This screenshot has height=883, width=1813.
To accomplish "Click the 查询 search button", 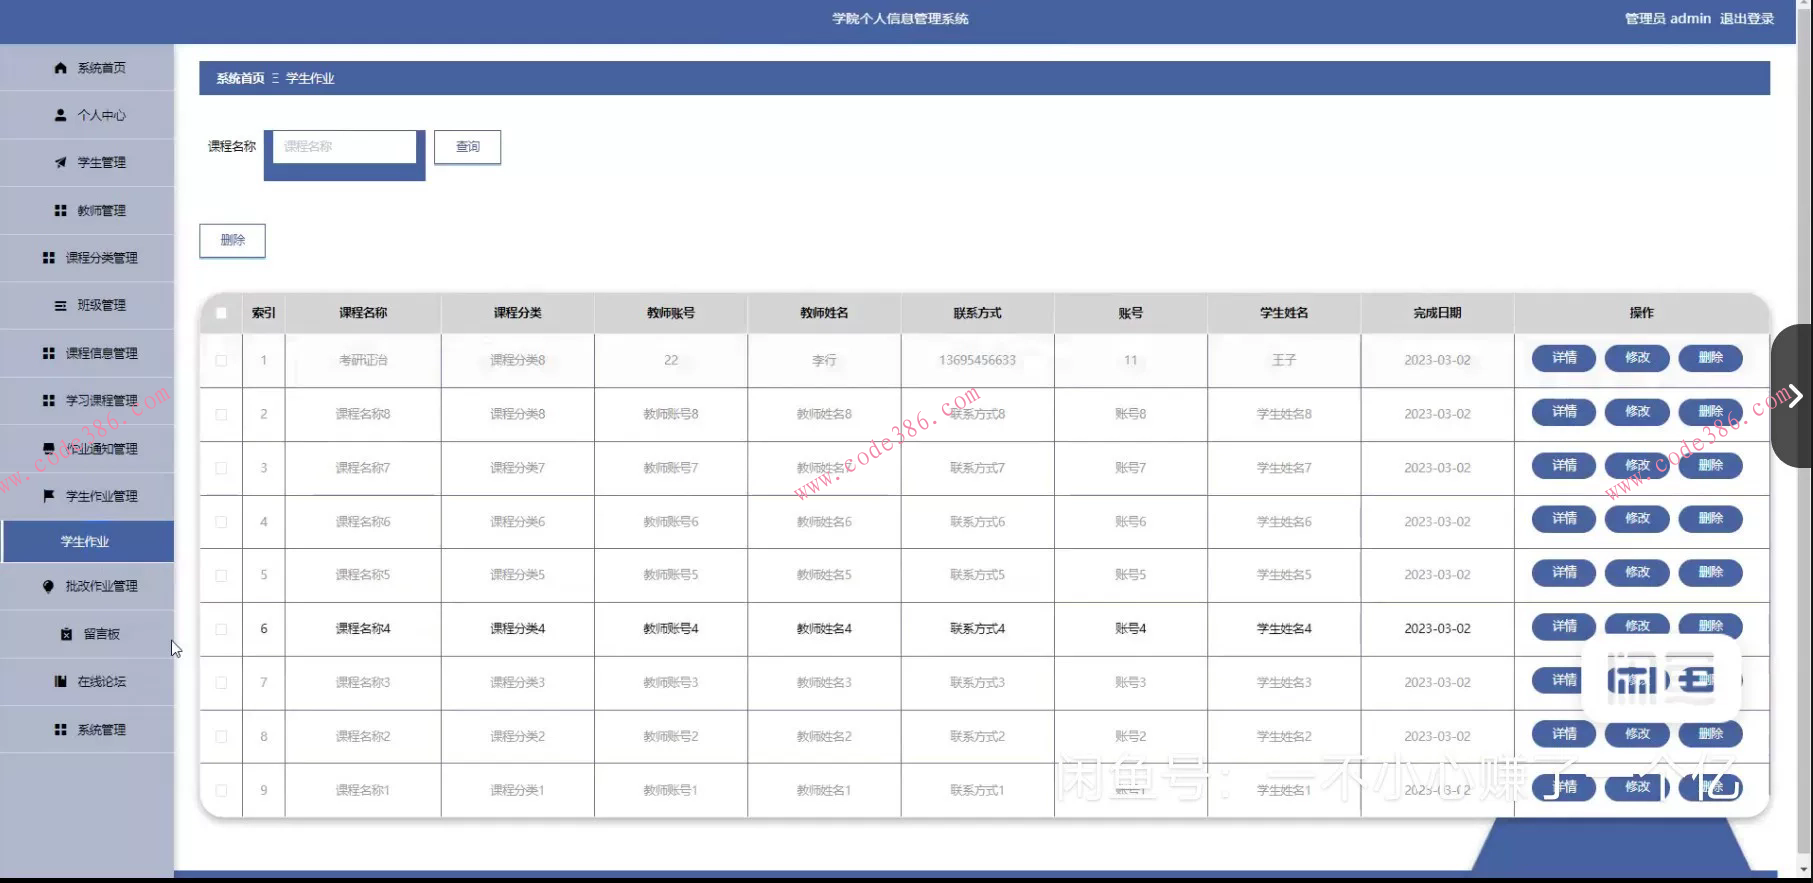I will 467,147.
